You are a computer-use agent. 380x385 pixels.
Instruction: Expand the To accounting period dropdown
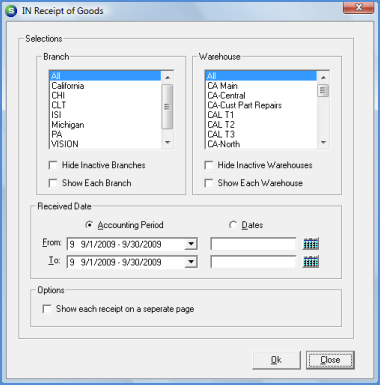pos(191,262)
